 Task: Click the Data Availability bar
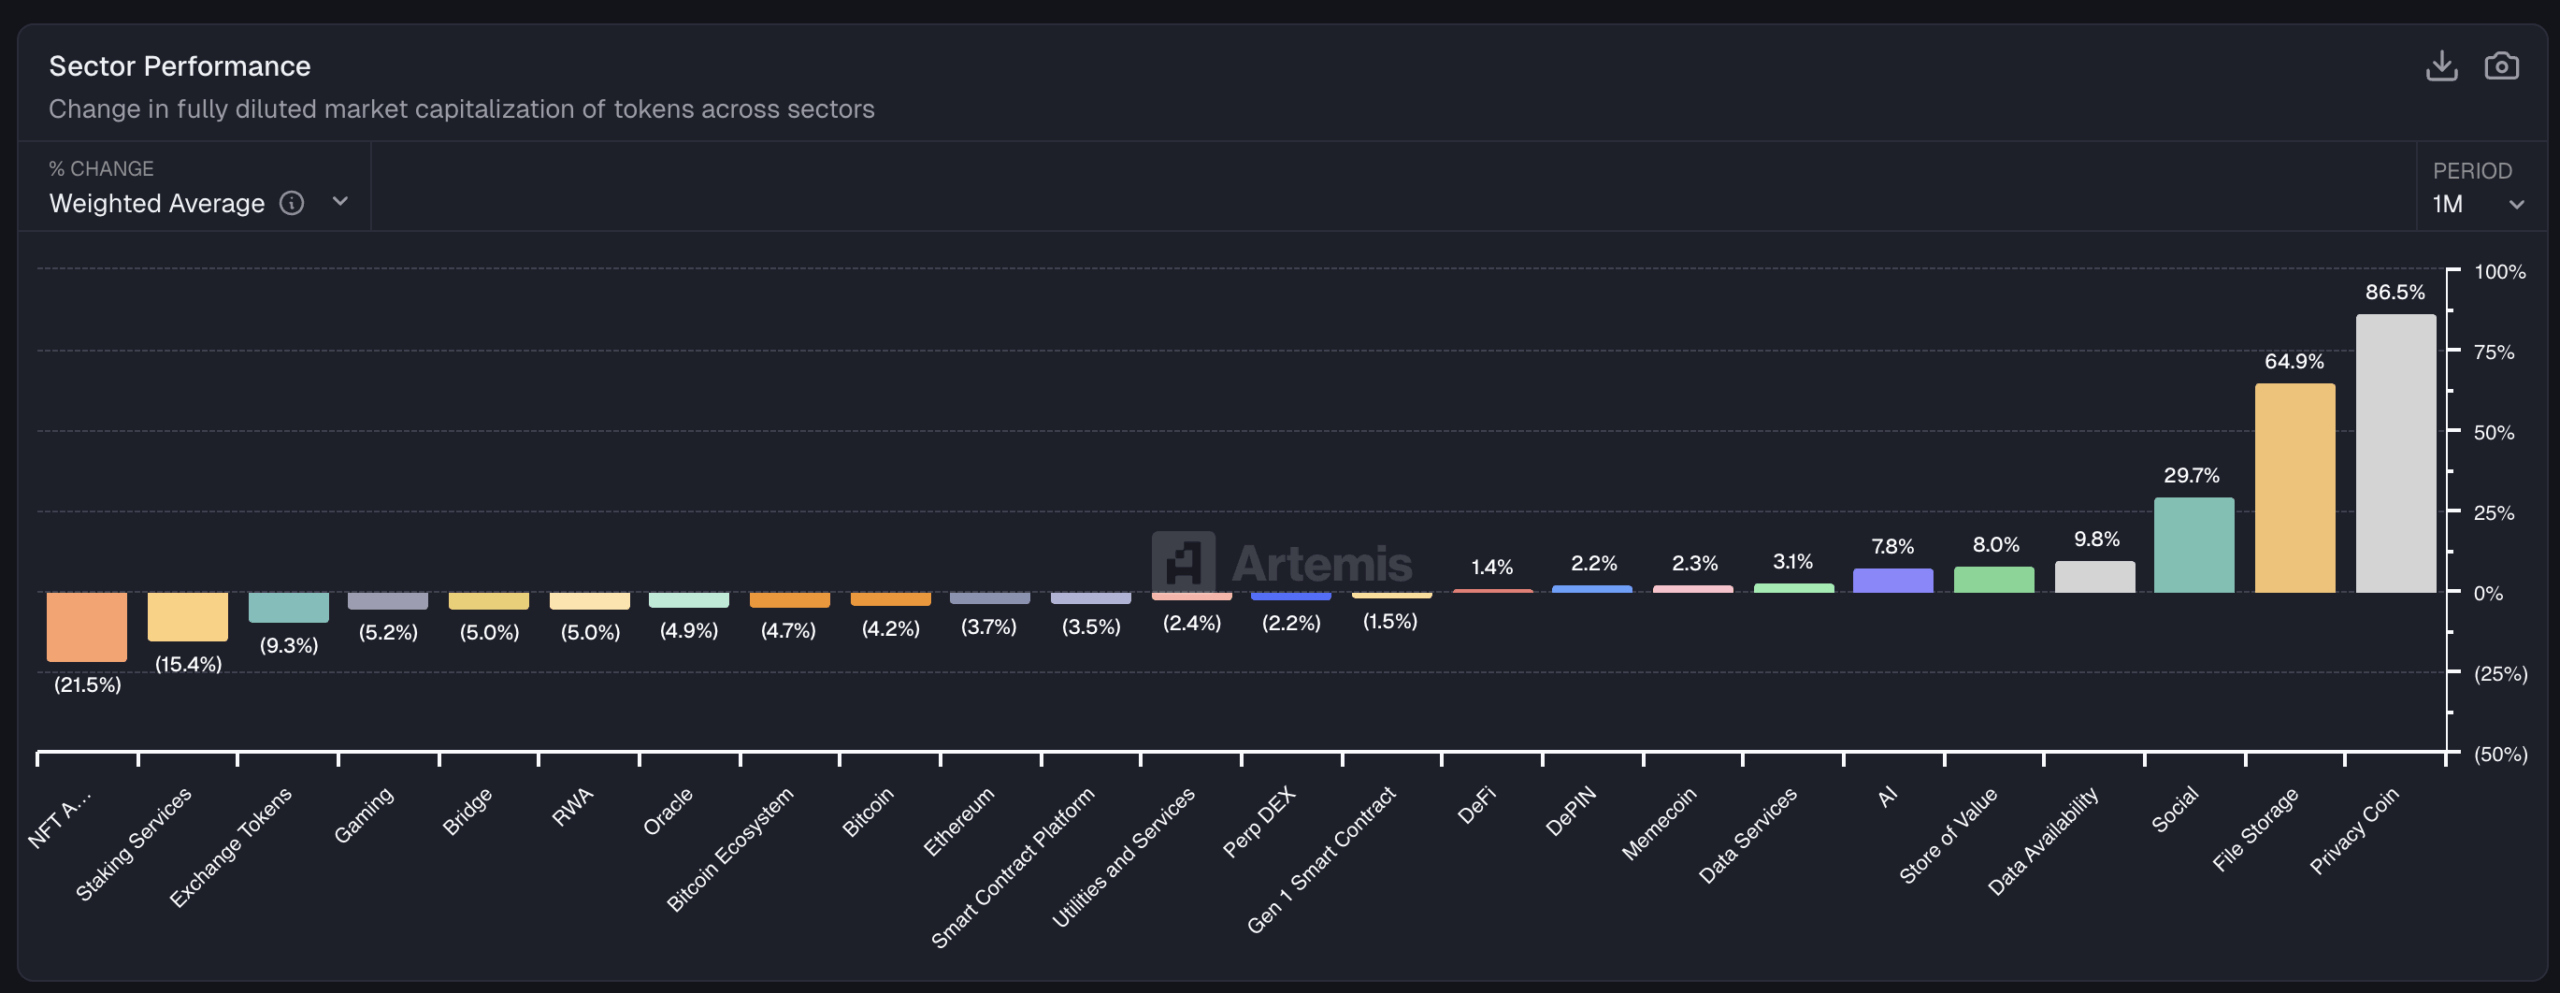pyautogui.click(x=2094, y=577)
